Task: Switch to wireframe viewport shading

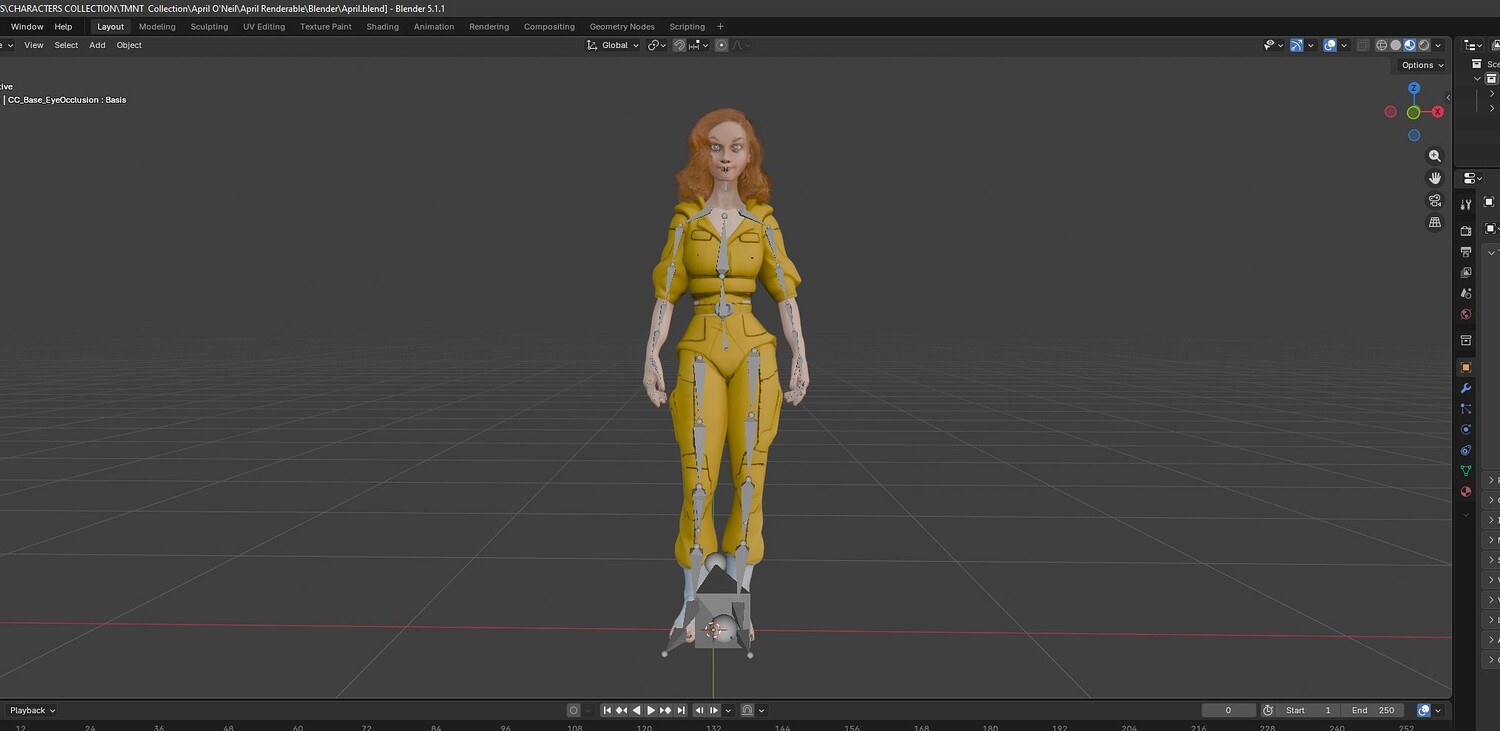Action: point(1382,45)
